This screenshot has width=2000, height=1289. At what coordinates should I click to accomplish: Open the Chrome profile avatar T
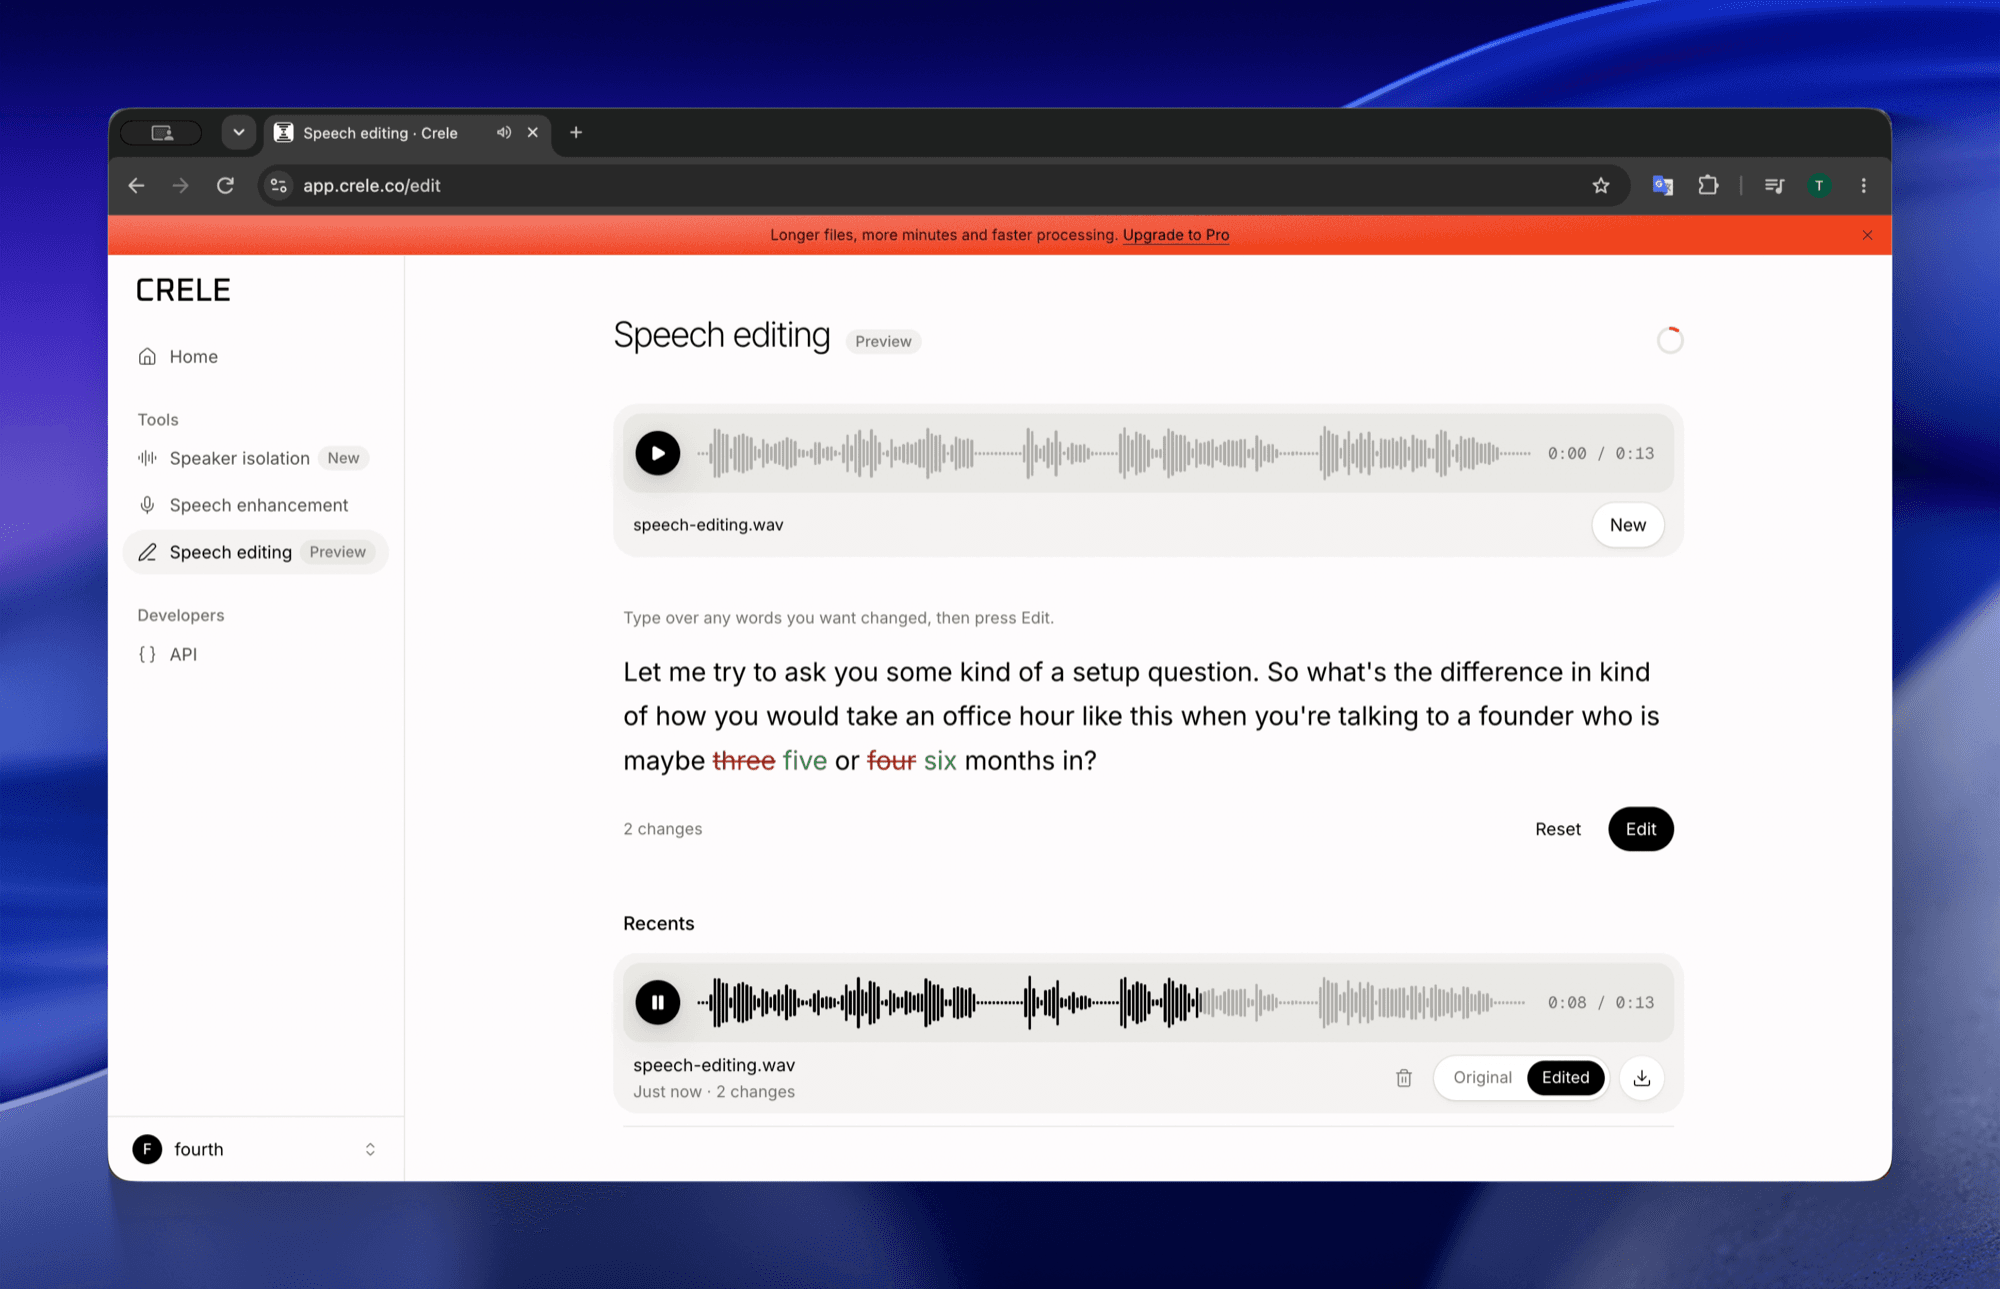[1819, 185]
